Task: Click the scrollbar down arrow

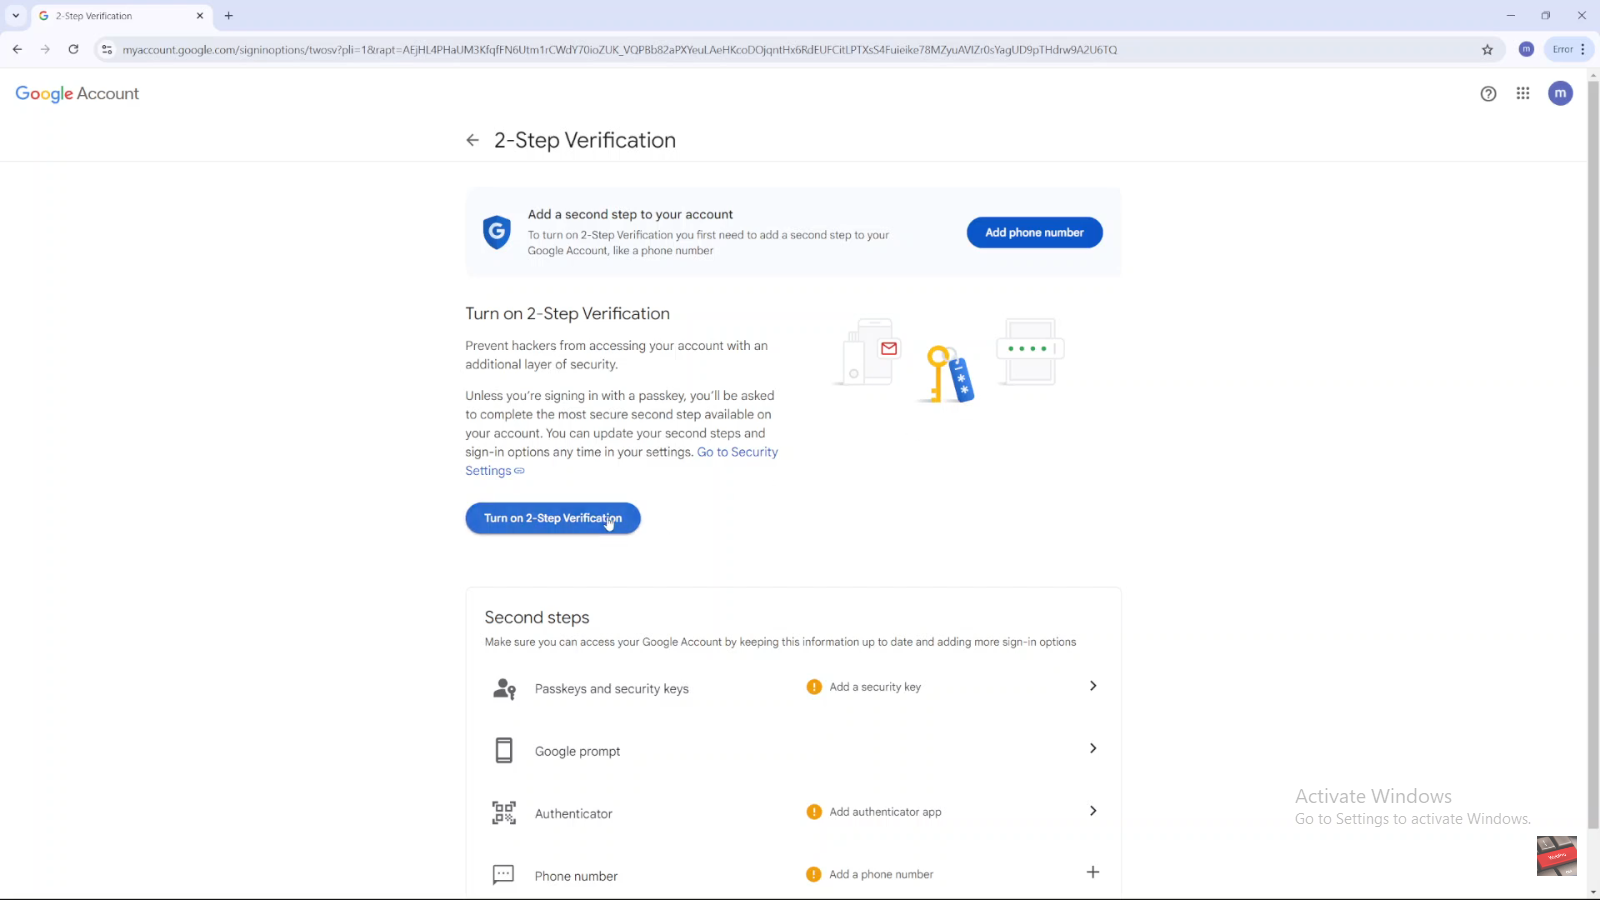Action: pyautogui.click(x=1593, y=891)
